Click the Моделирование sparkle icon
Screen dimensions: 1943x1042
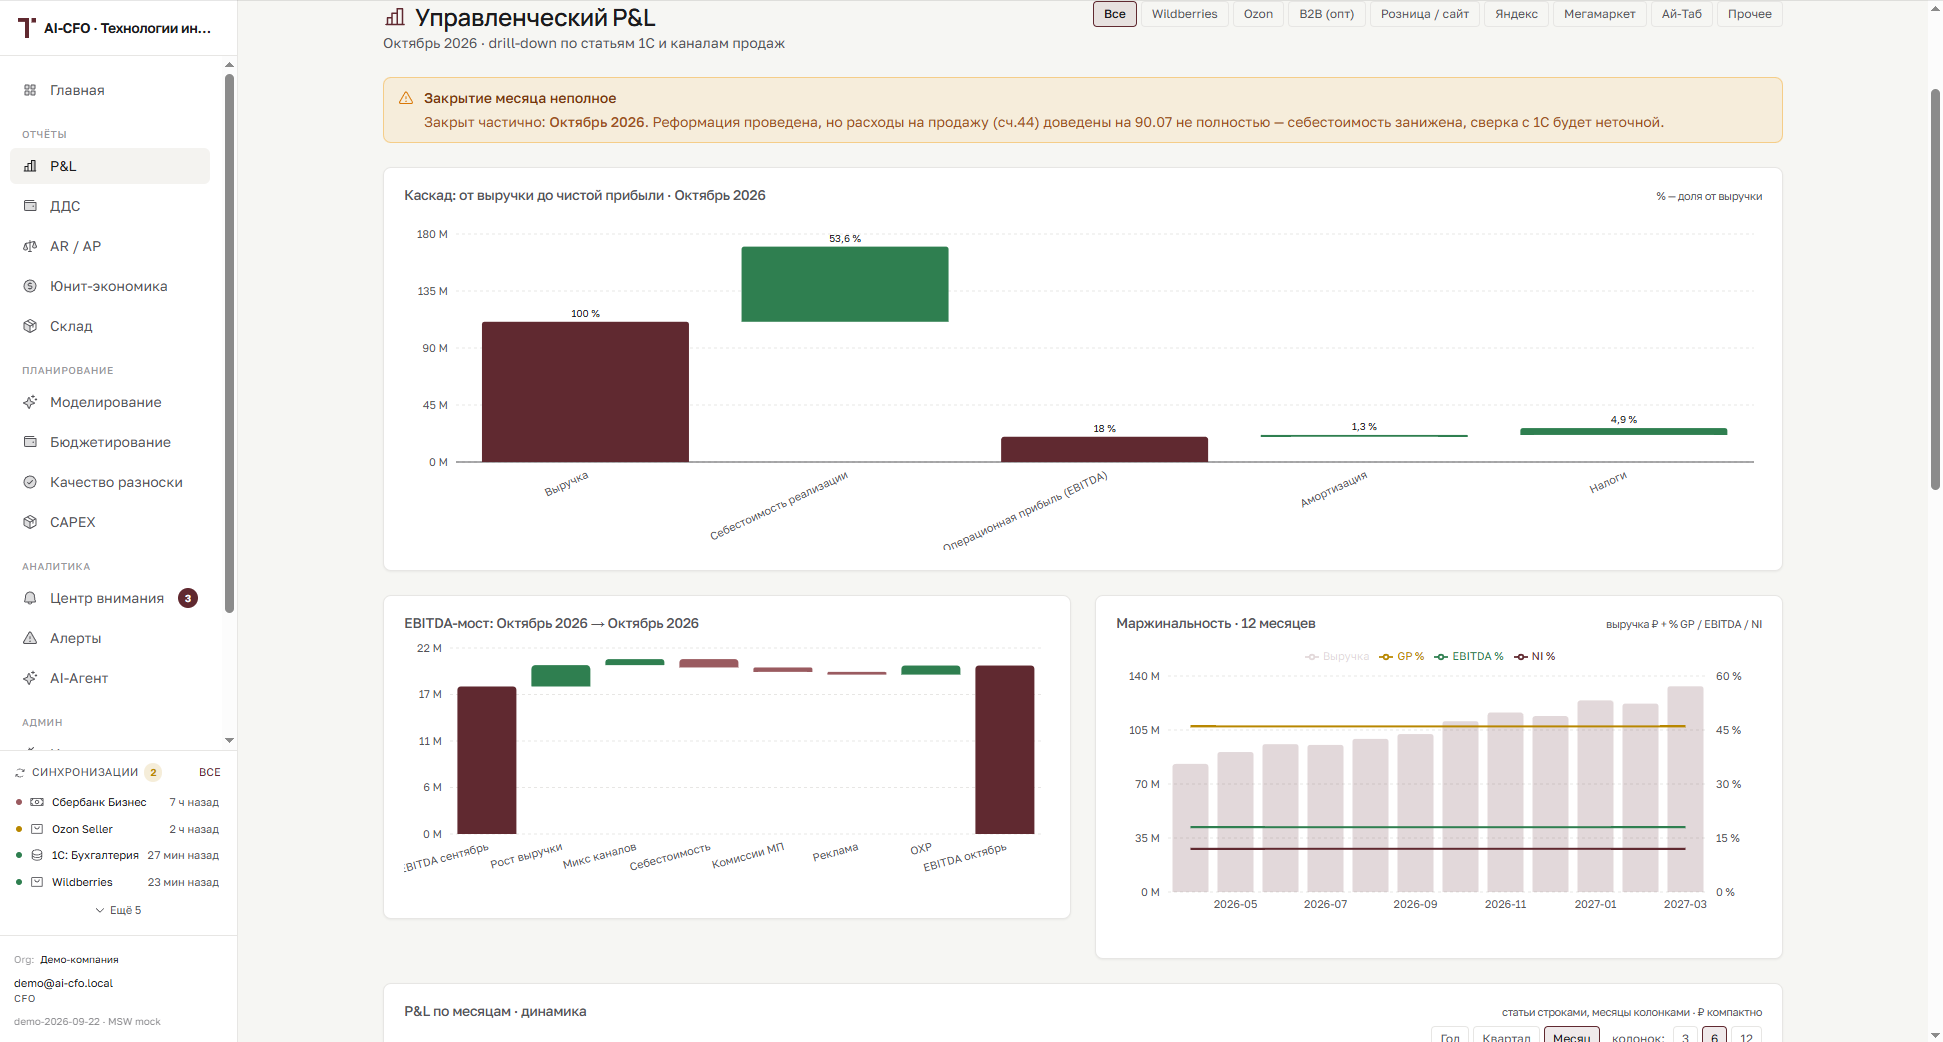tap(30, 402)
